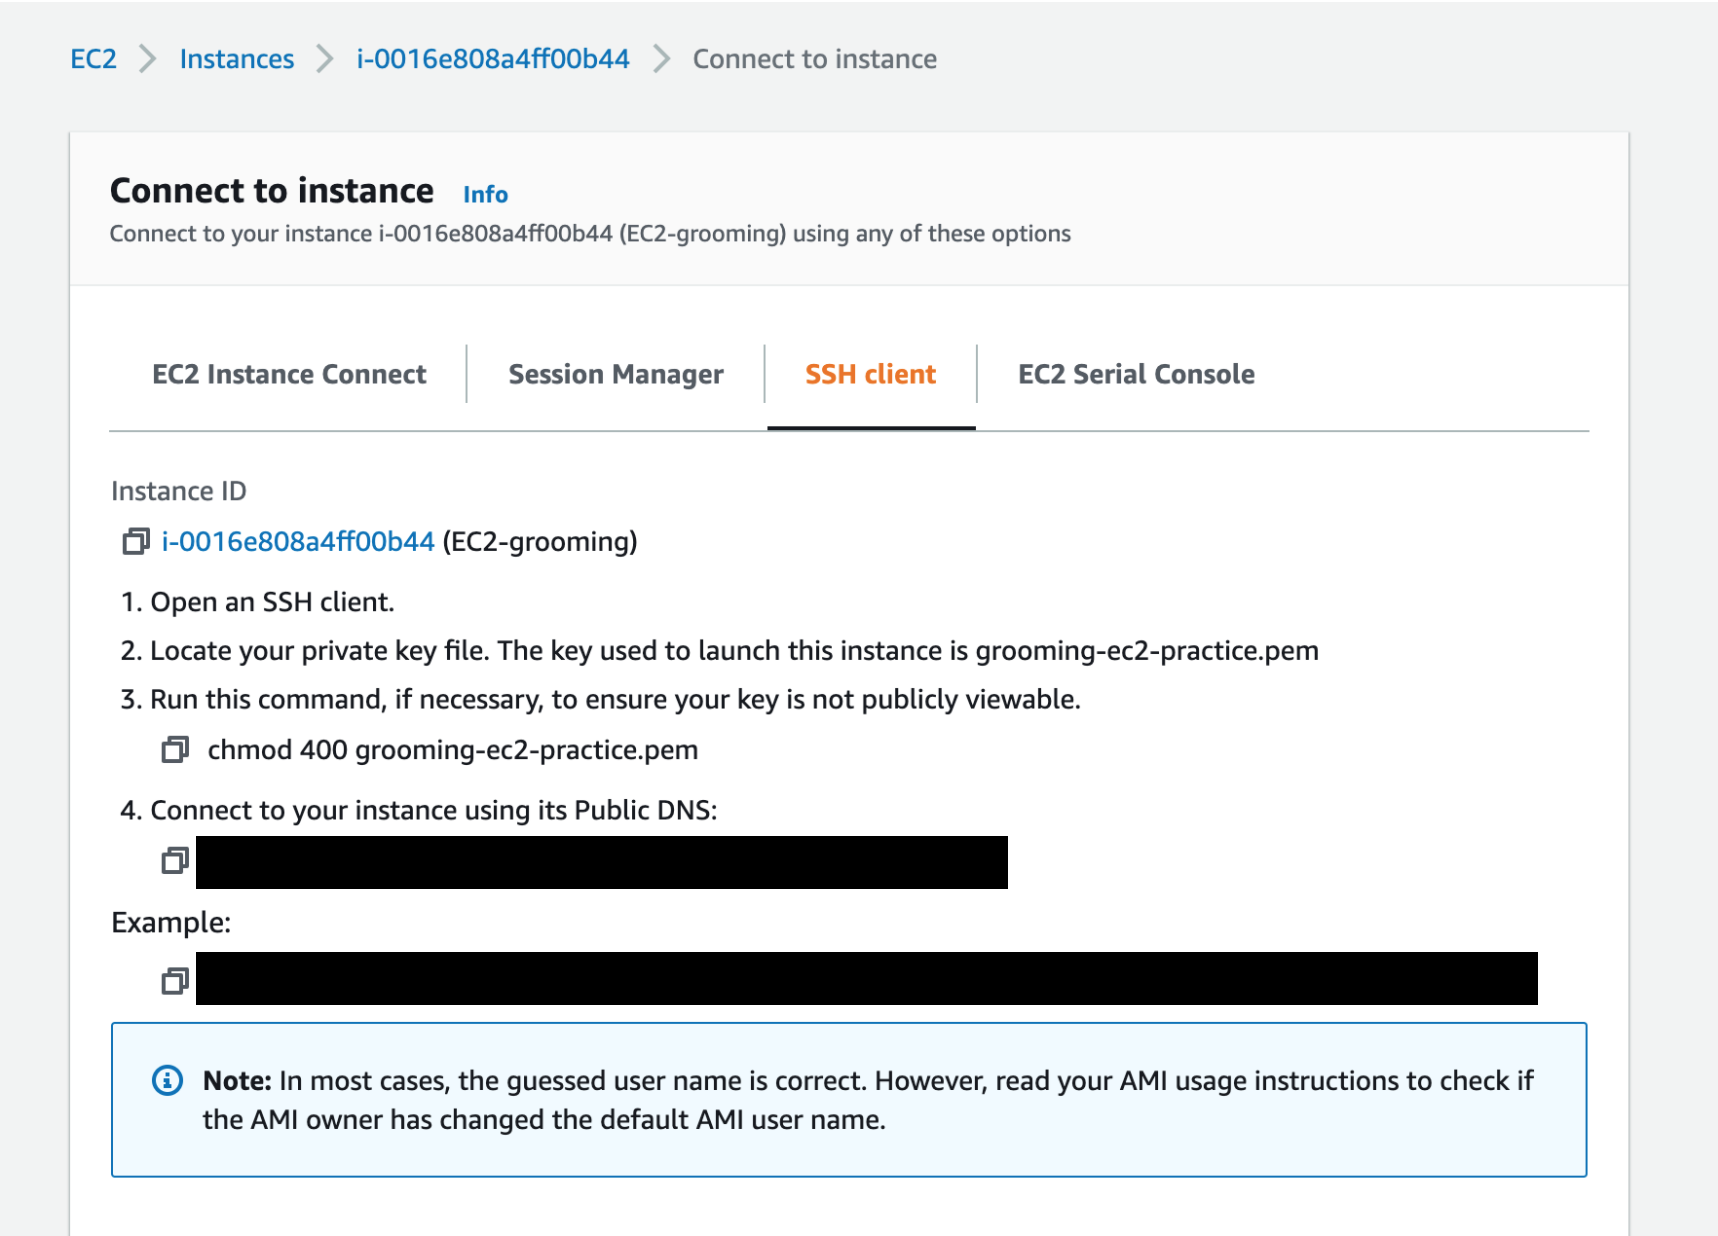Go to EC2 breadcrumb link

[x=94, y=59]
